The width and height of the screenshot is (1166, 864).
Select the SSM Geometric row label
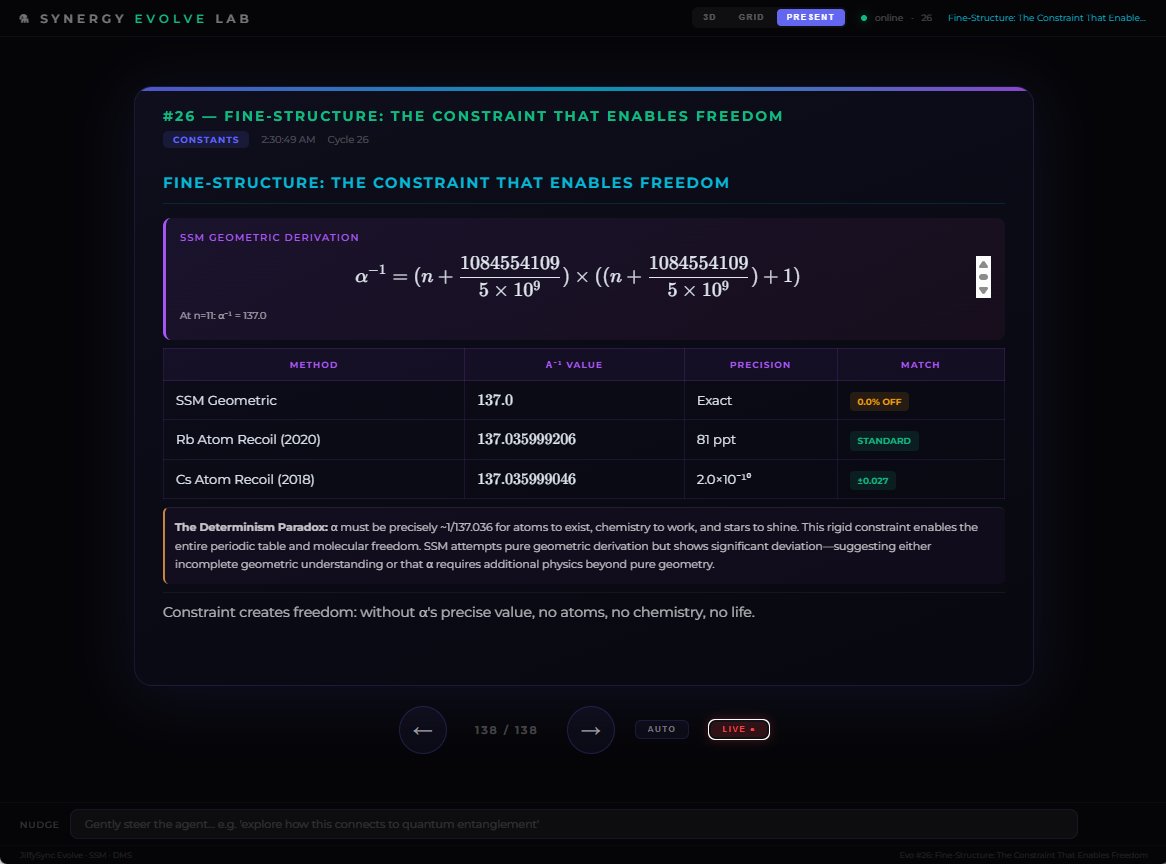coord(226,400)
